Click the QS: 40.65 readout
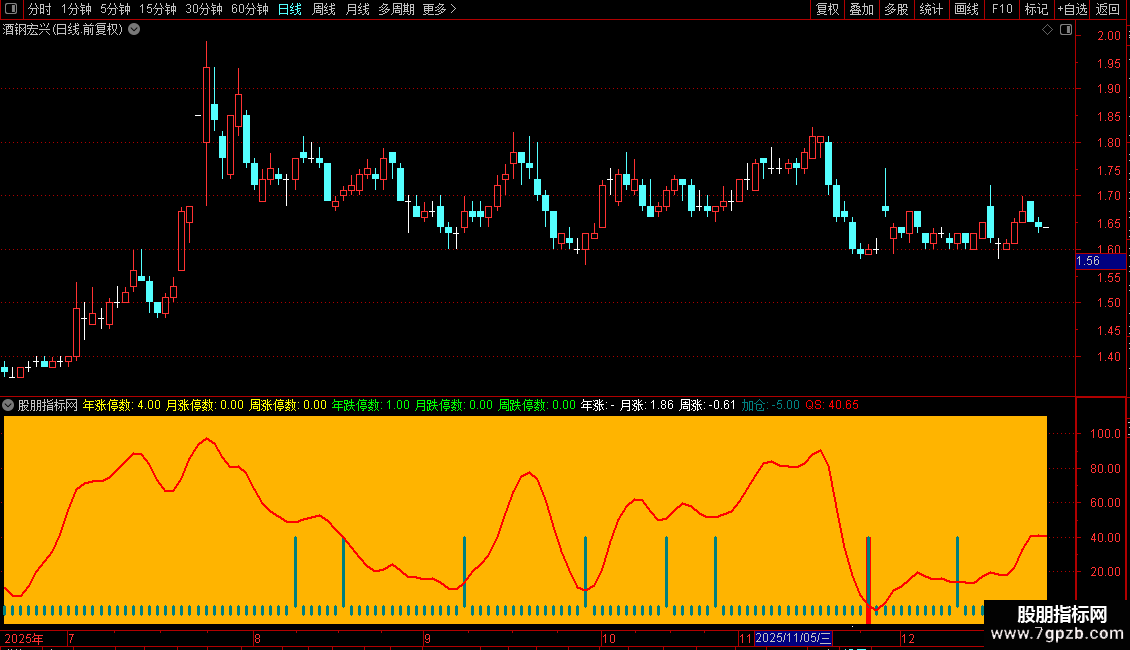 point(832,405)
